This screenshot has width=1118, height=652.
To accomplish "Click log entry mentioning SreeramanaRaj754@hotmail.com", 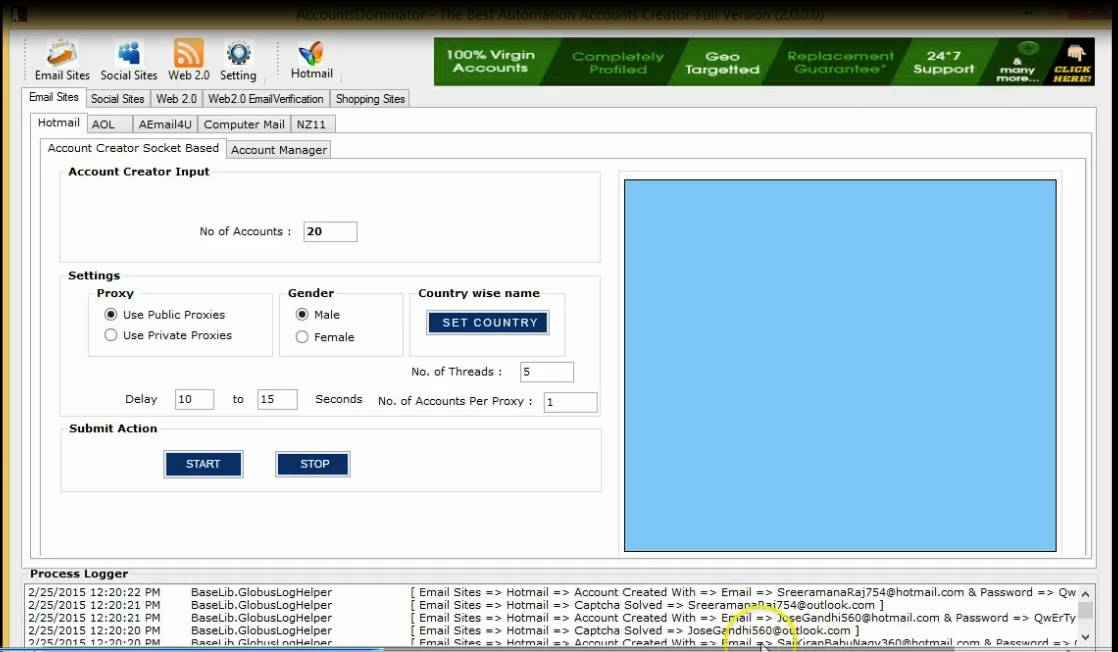I will [551, 592].
